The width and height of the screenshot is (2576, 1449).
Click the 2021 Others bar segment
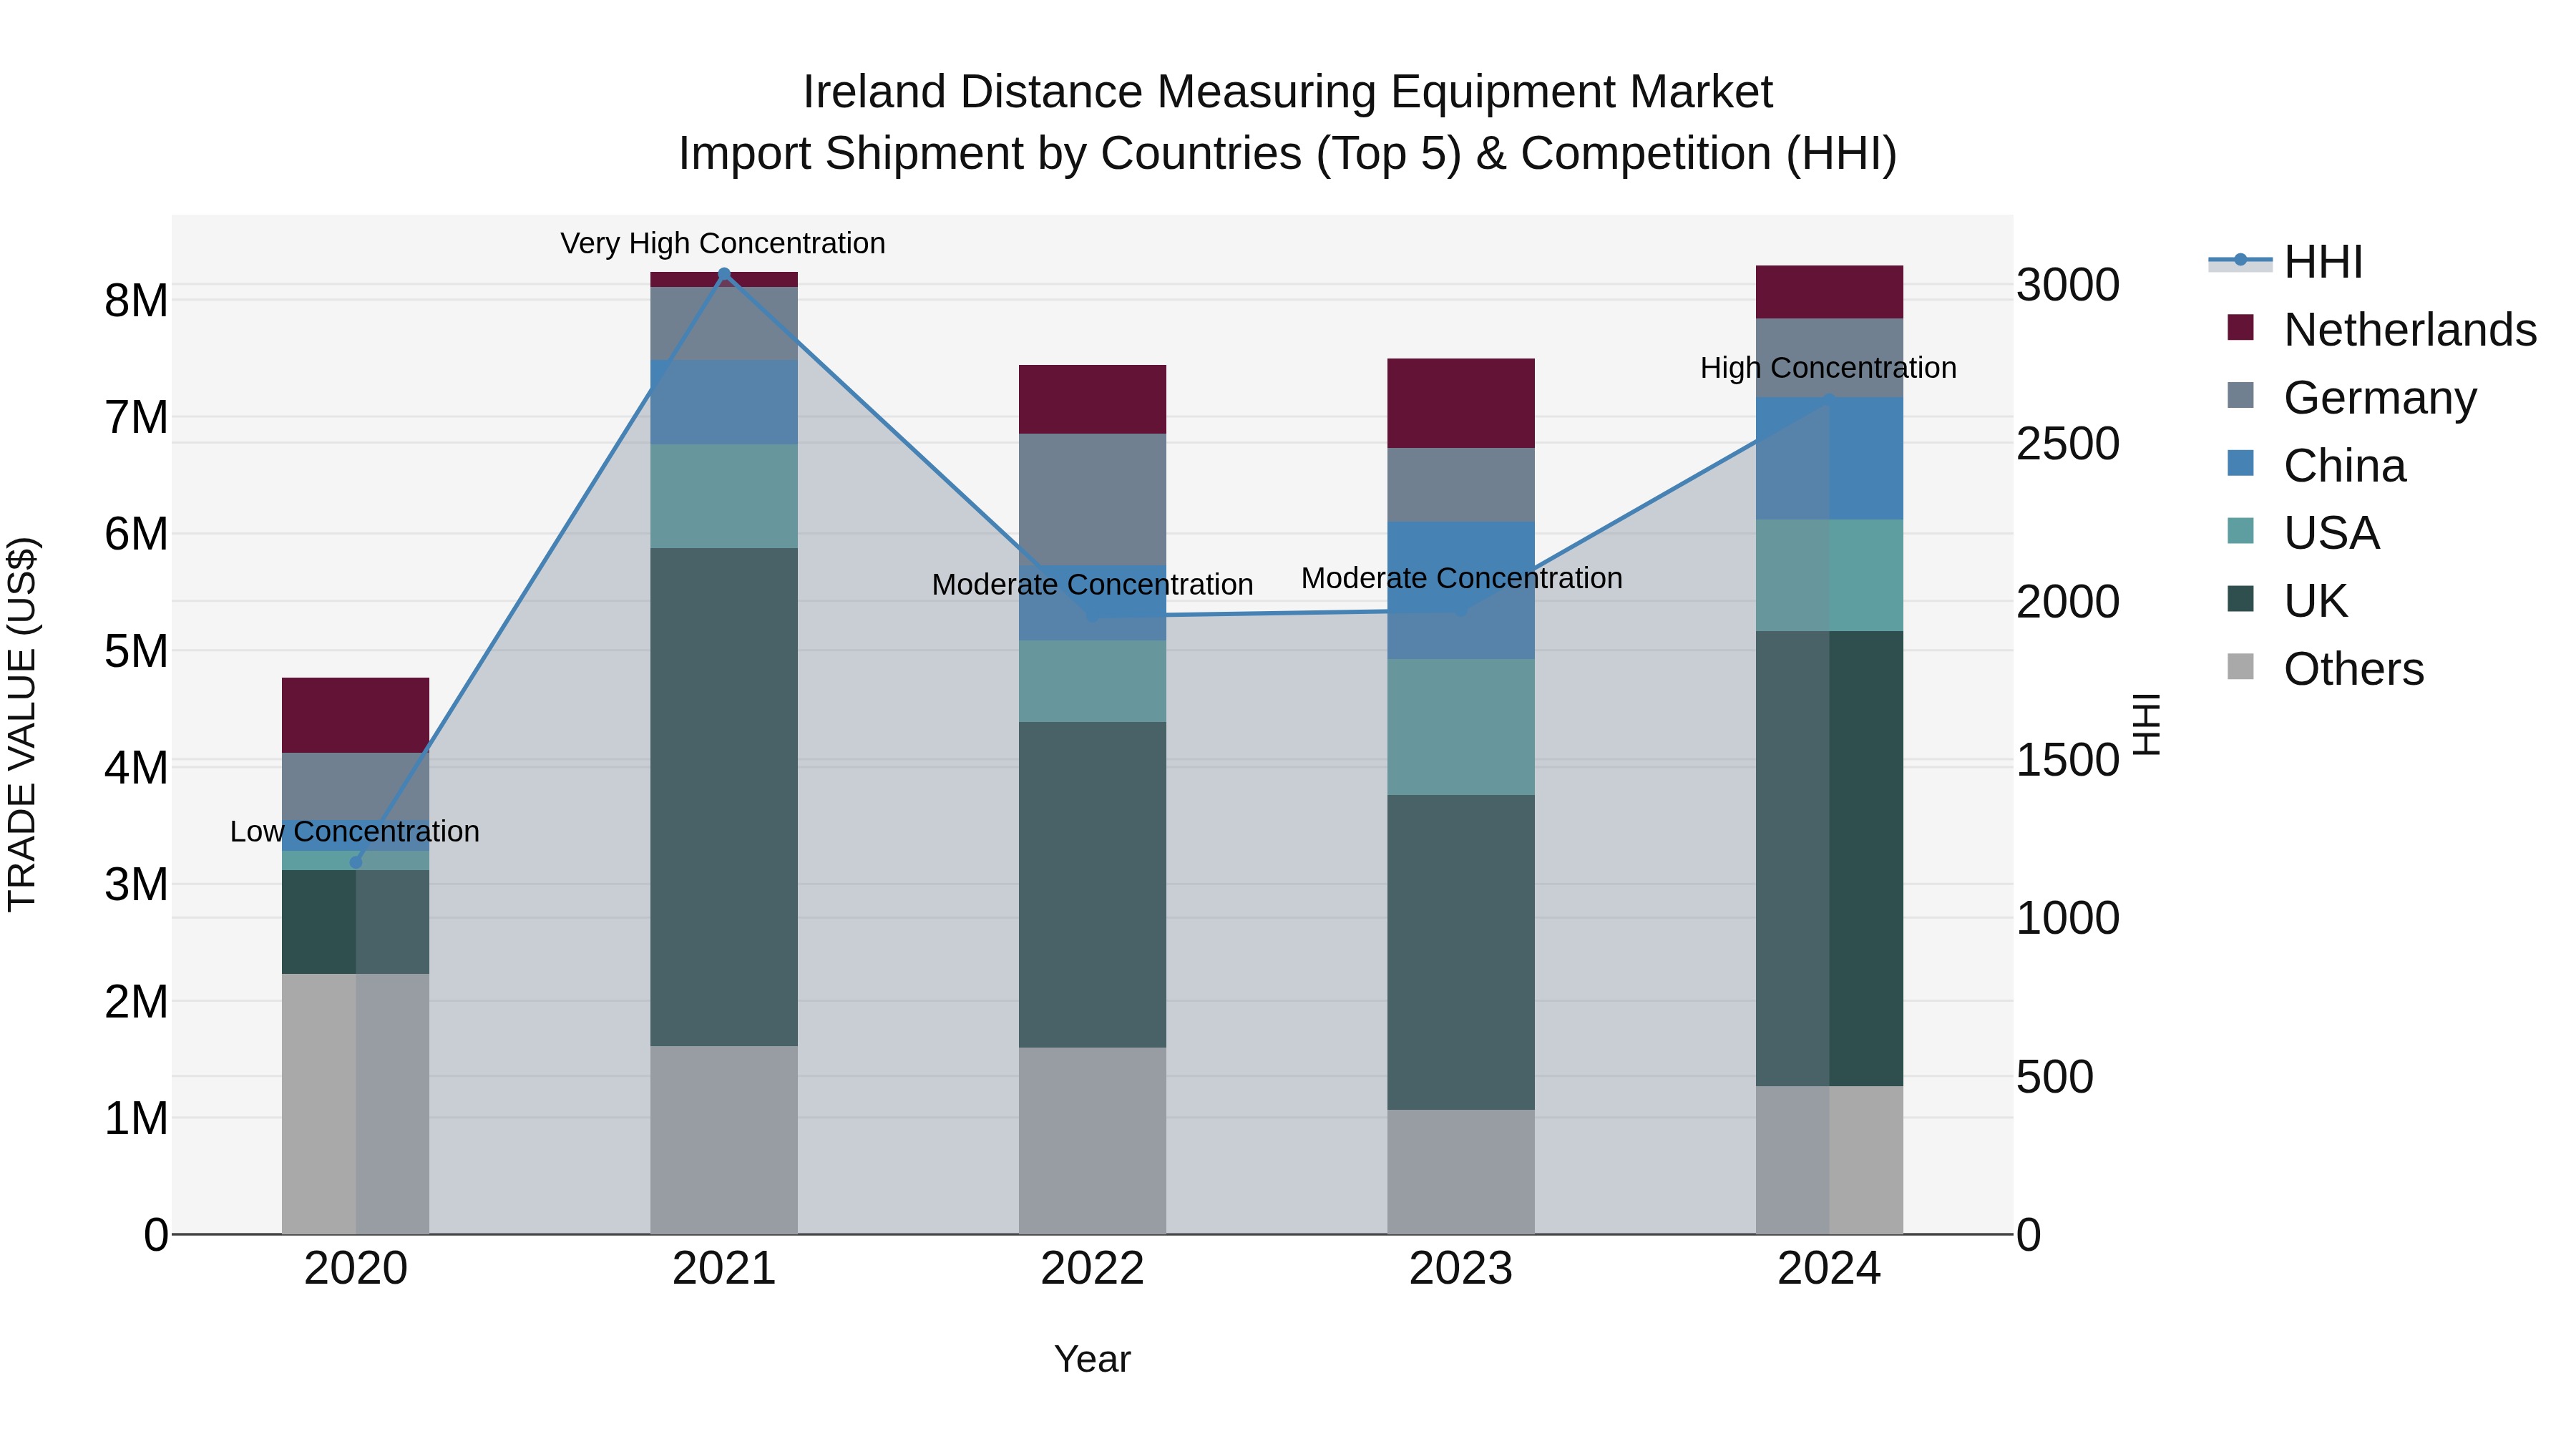click(x=724, y=1140)
